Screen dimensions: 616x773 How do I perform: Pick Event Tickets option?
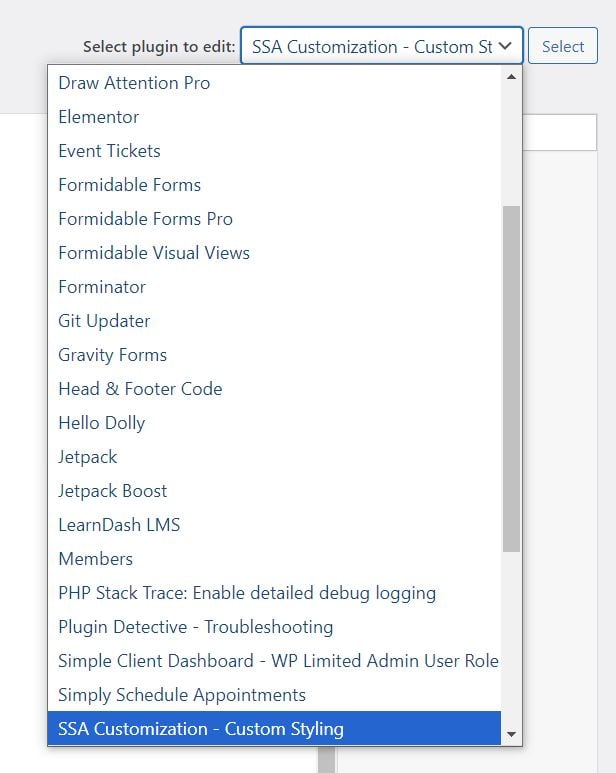[274, 151]
